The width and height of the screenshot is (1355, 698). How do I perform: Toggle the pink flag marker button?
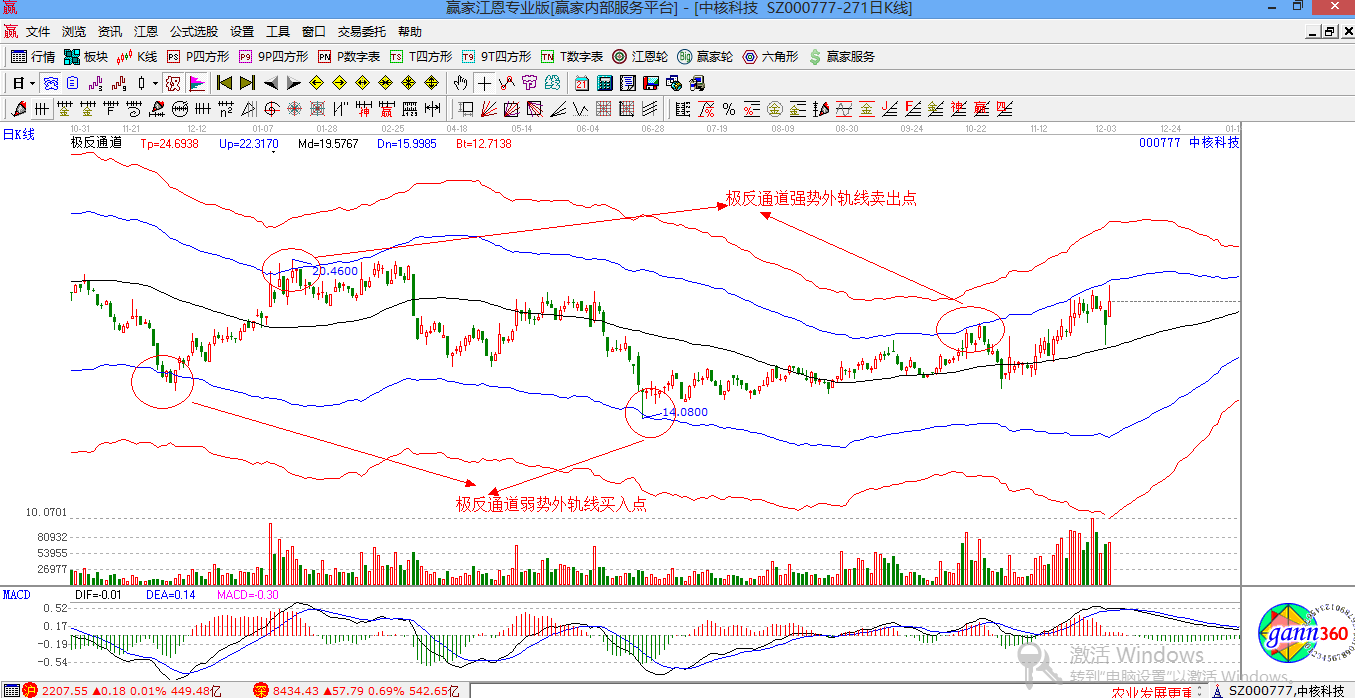click(x=197, y=83)
